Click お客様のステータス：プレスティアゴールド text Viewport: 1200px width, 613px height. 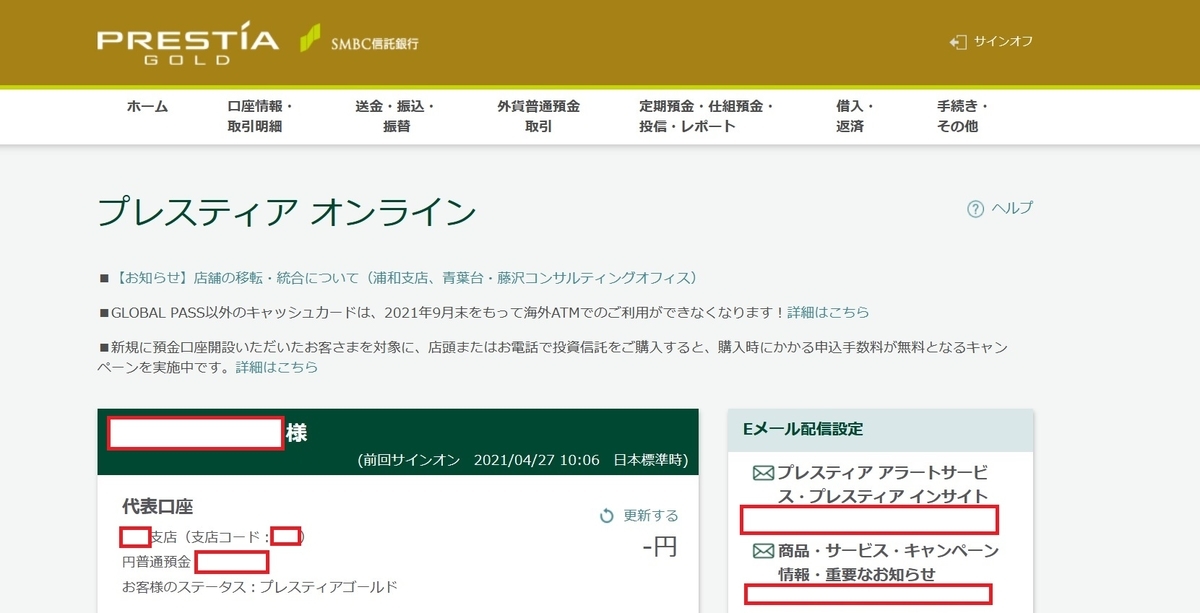click(x=260, y=586)
